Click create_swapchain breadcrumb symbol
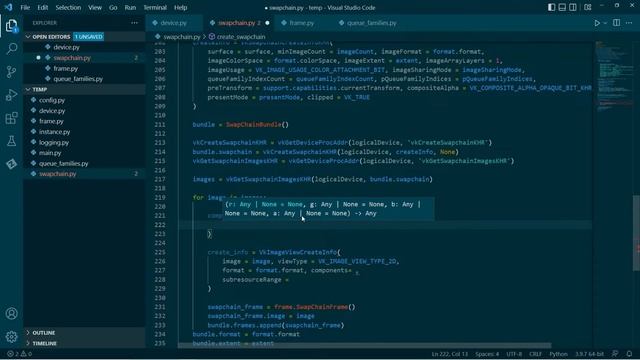Image resolution: width=640 pixels, height=360 pixels. pyautogui.click(x=241, y=37)
